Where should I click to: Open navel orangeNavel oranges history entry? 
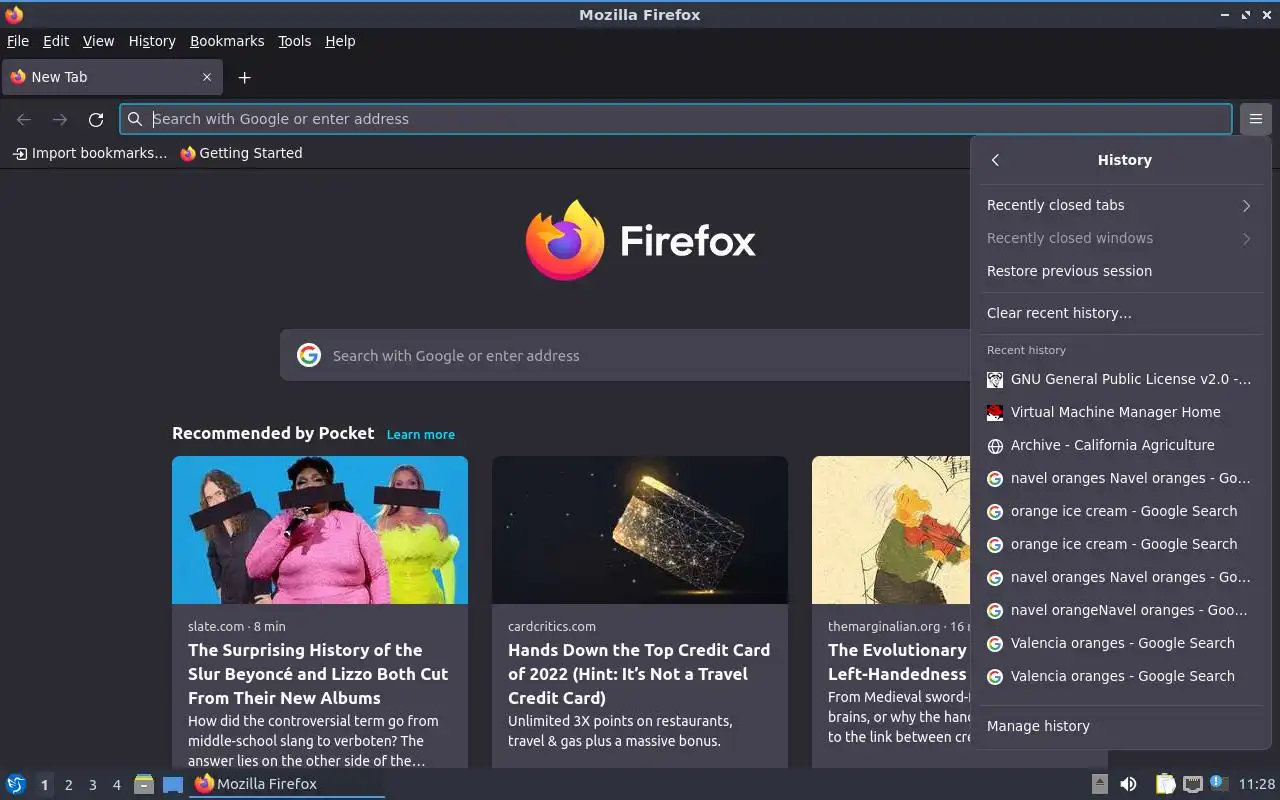(x=1120, y=610)
